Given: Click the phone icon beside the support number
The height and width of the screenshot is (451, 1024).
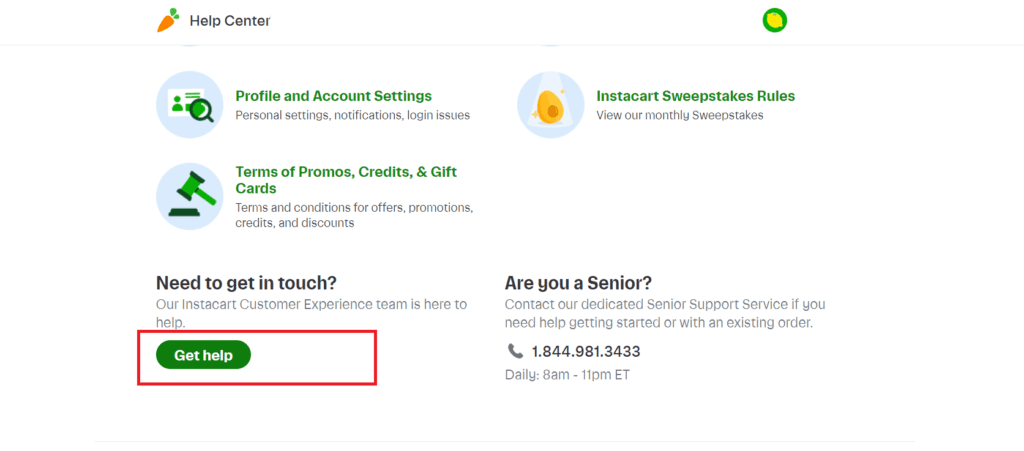Looking at the screenshot, I should coord(515,351).
